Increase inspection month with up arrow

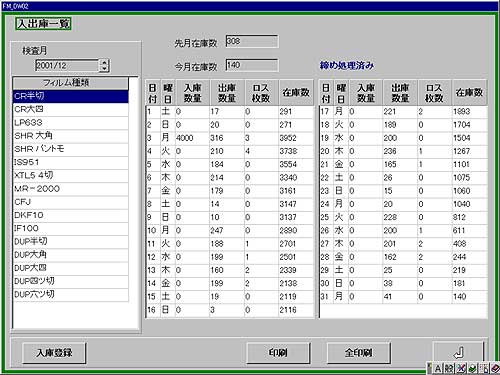click(x=105, y=62)
